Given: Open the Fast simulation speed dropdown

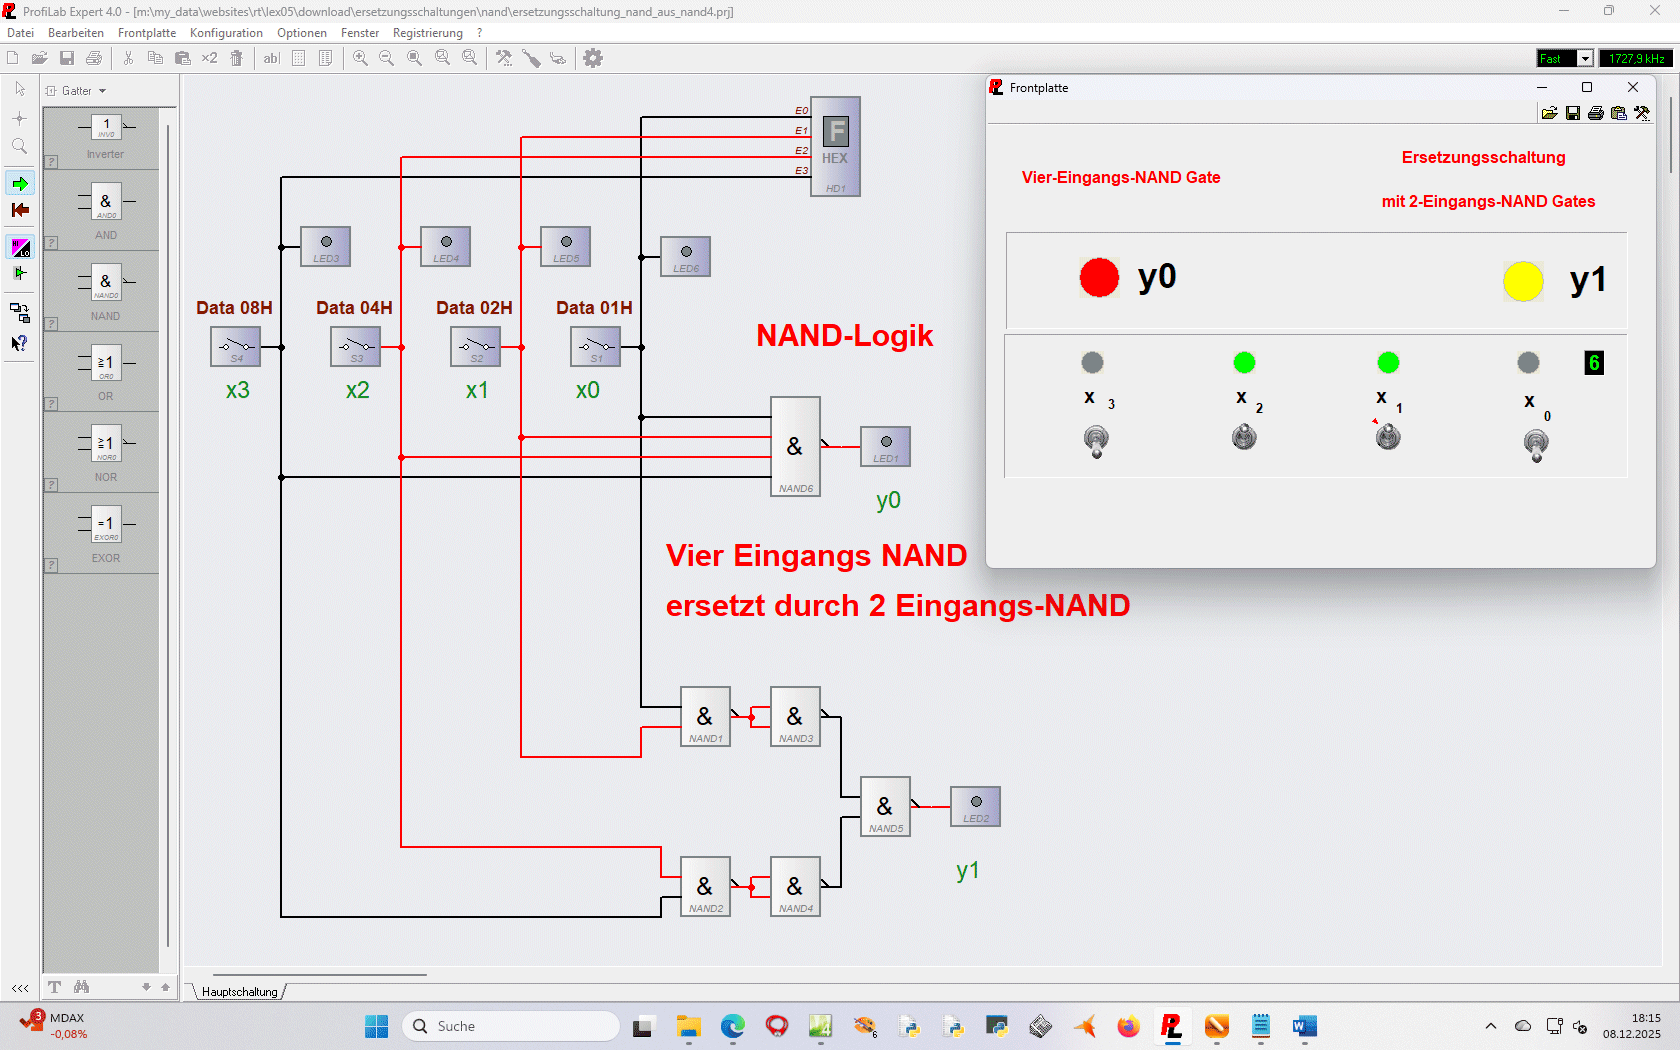Looking at the screenshot, I should point(1585,58).
